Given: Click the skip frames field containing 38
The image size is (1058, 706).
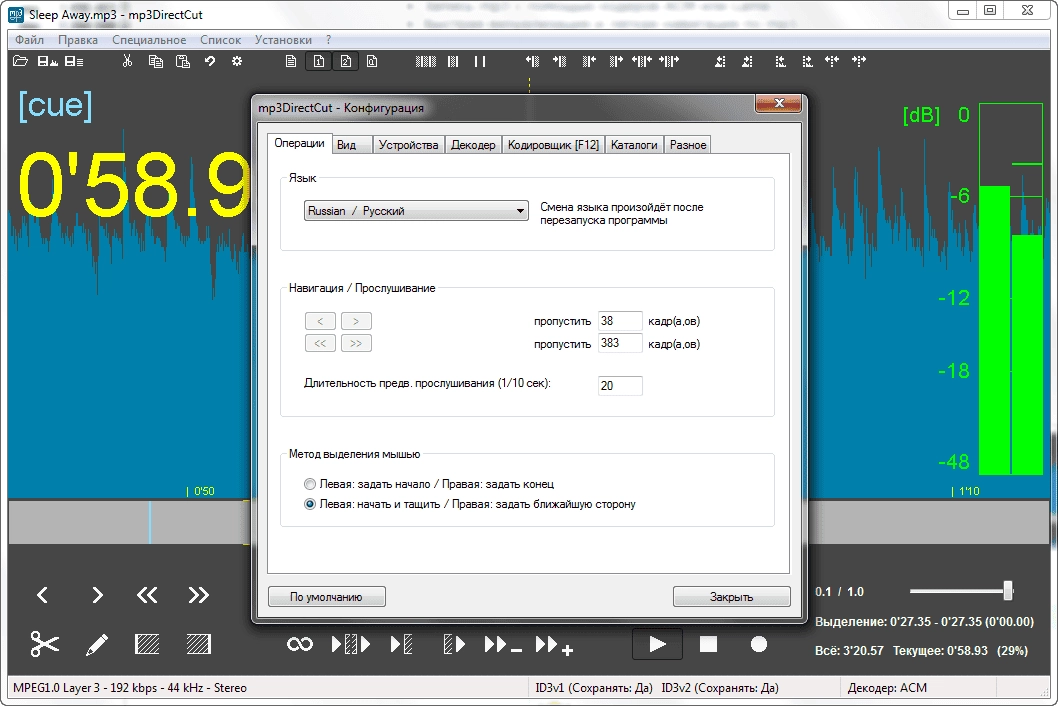Looking at the screenshot, I should click(x=620, y=321).
